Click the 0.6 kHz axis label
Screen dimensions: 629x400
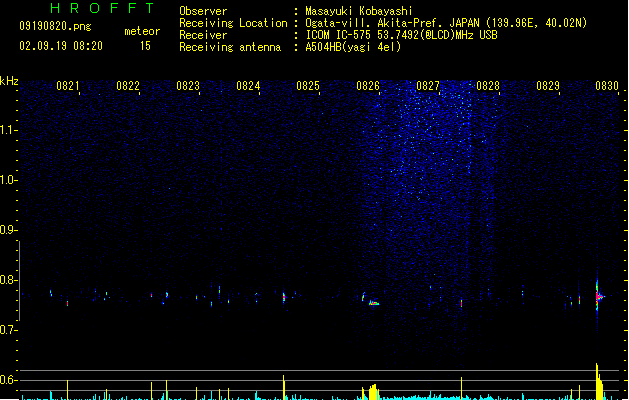[8, 380]
